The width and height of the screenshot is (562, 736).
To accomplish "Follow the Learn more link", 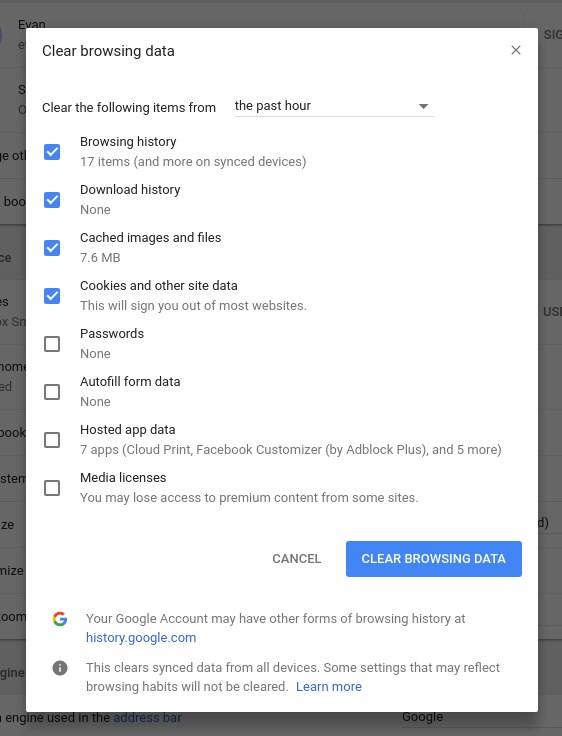I will (x=329, y=686).
